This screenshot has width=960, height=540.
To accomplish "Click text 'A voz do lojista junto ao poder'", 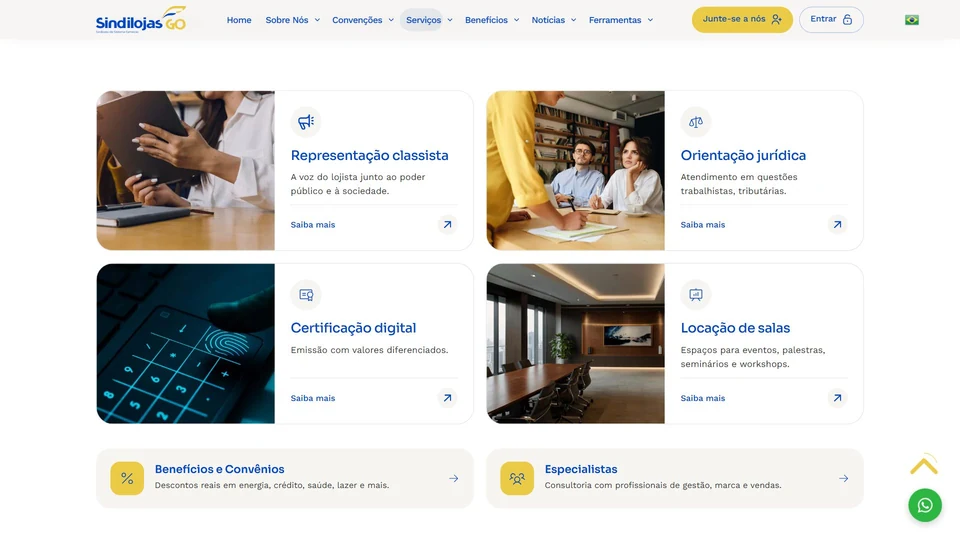I will click(x=358, y=177).
